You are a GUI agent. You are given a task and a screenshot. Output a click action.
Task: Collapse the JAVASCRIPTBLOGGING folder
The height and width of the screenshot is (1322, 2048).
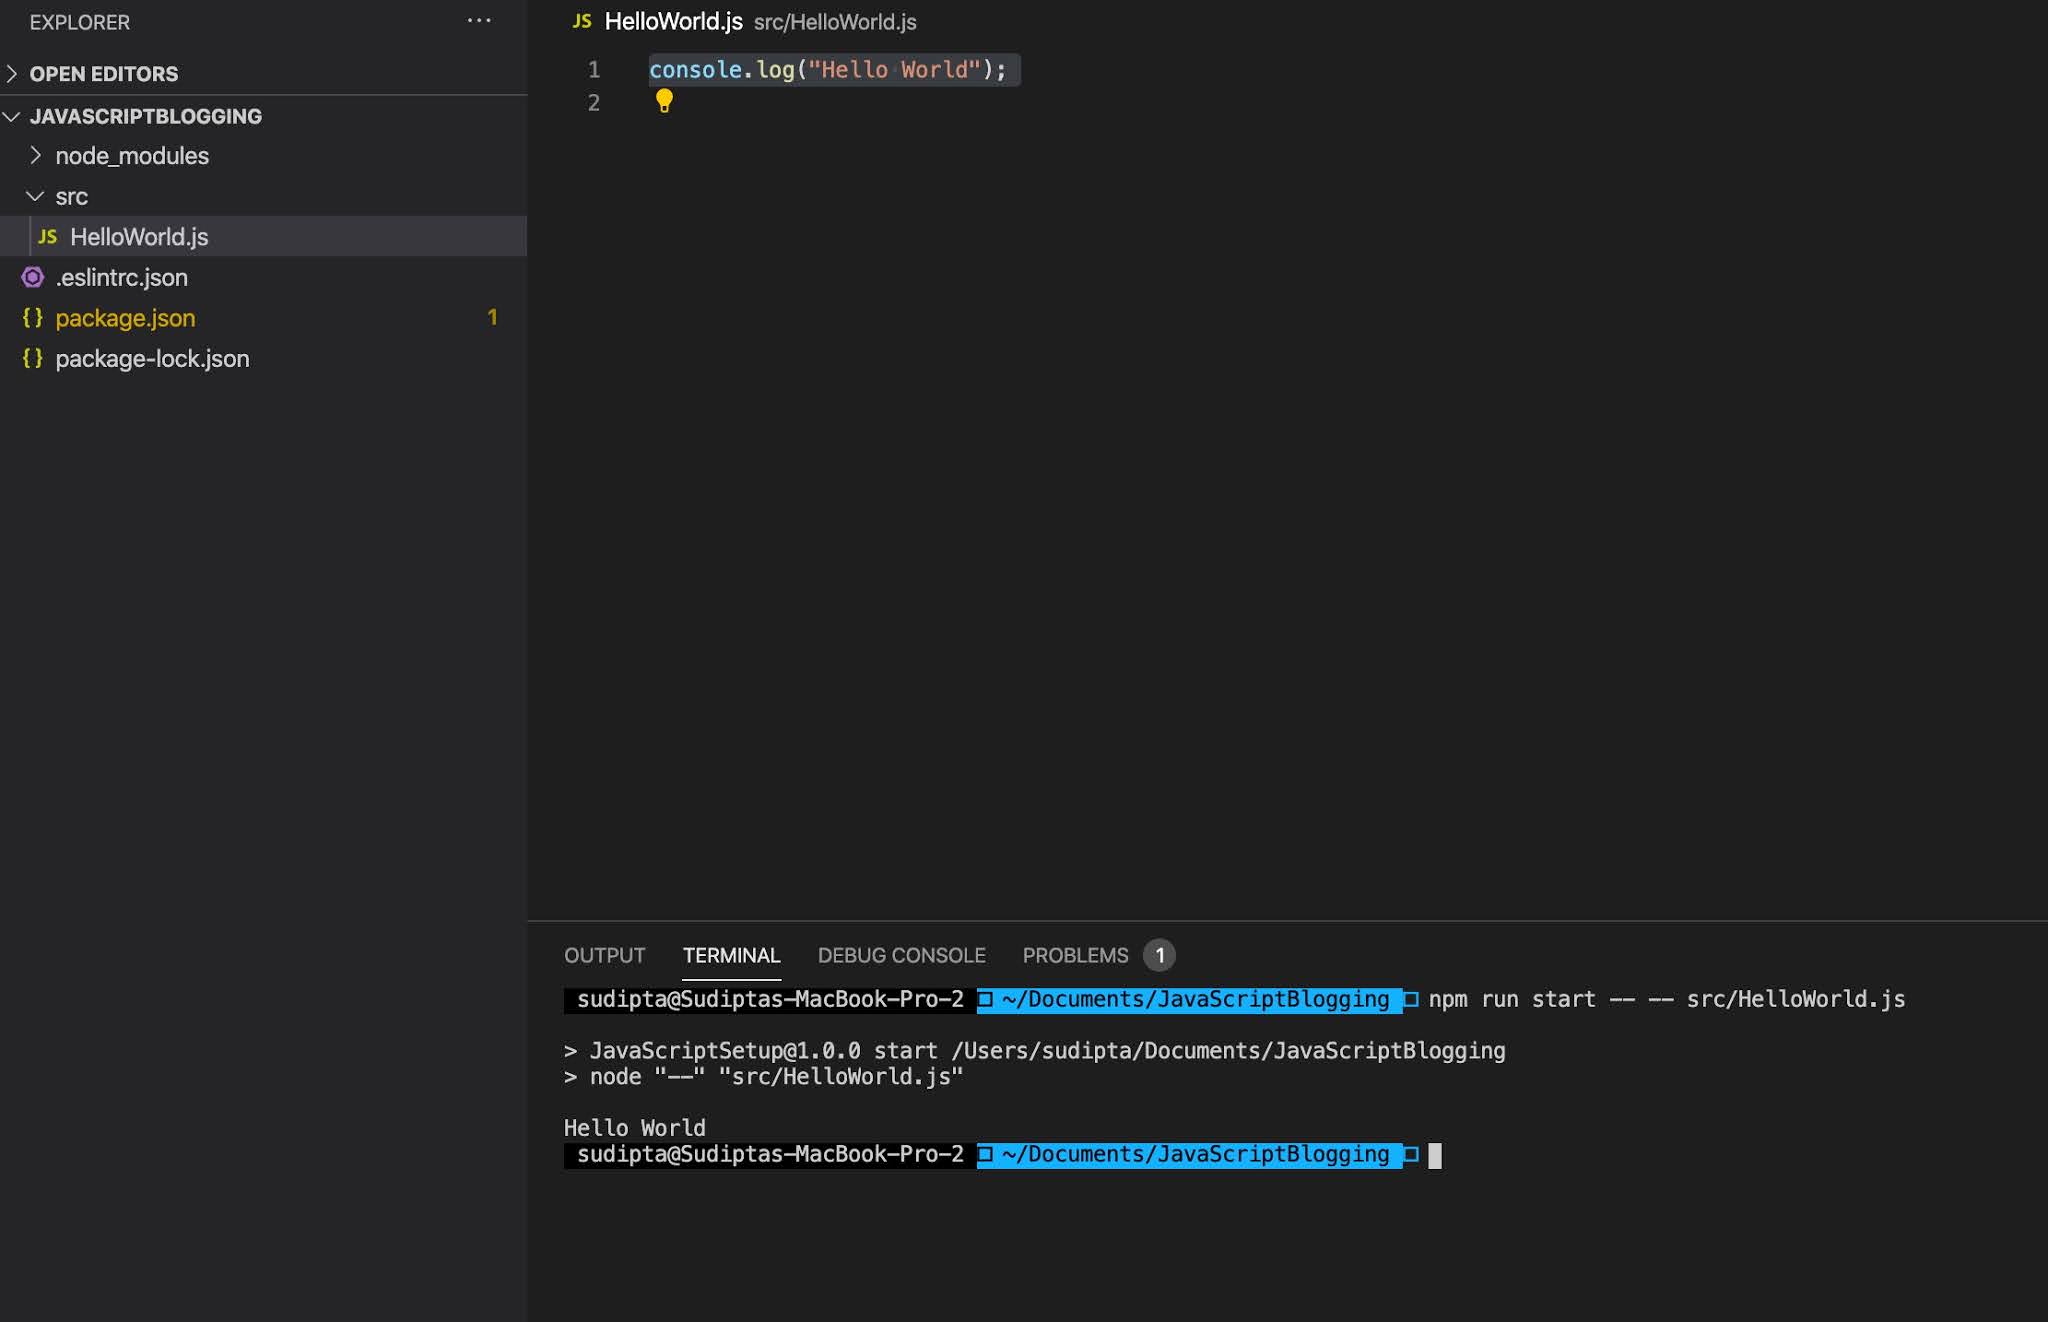(x=12, y=115)
